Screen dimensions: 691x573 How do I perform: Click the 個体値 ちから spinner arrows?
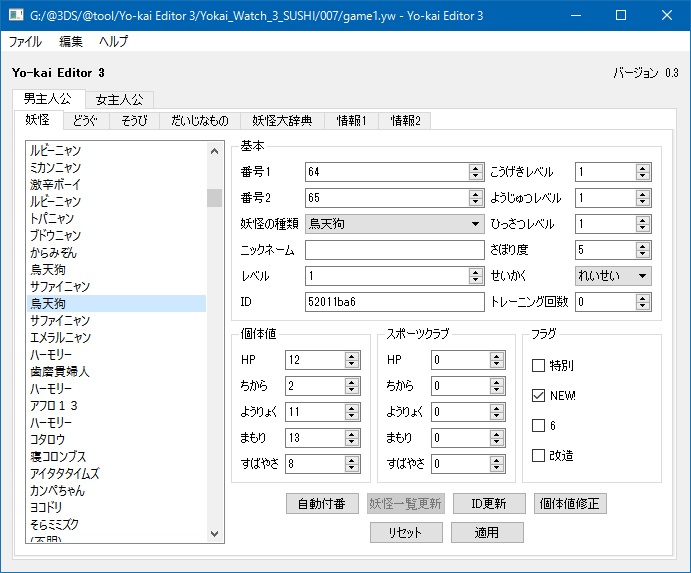(x=352, y=386)
